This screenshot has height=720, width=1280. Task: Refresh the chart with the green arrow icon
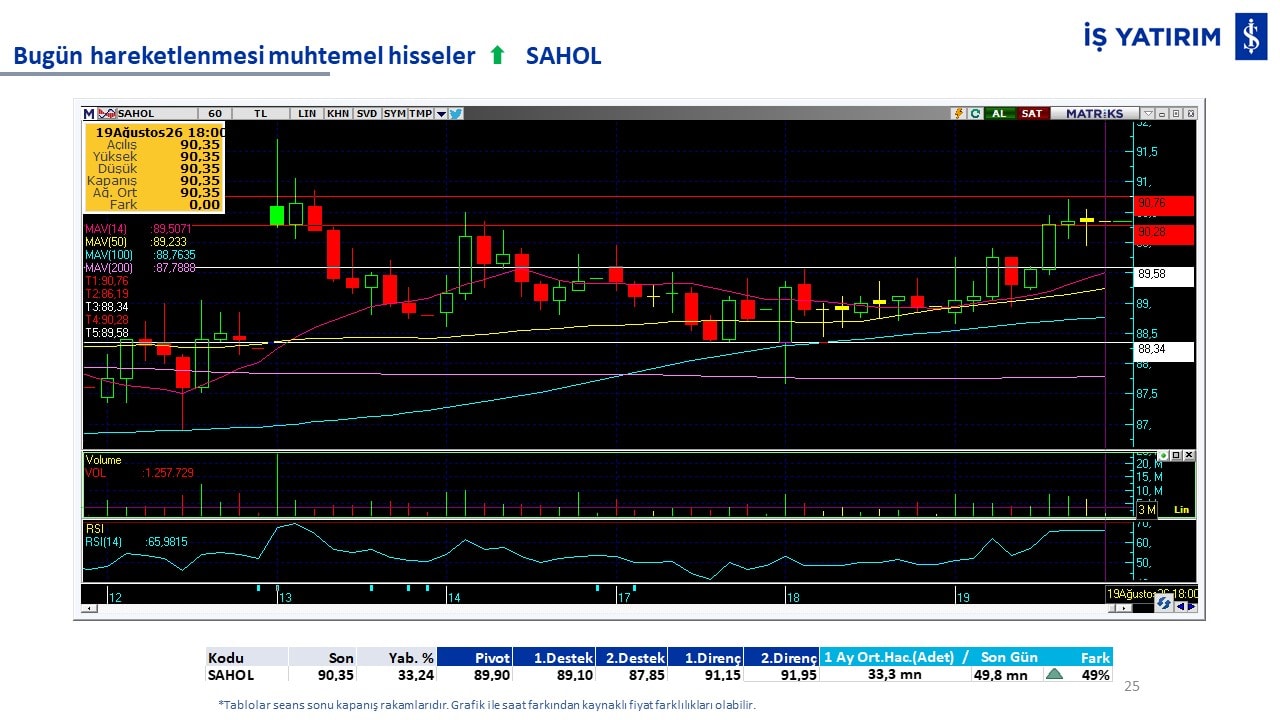975,114
